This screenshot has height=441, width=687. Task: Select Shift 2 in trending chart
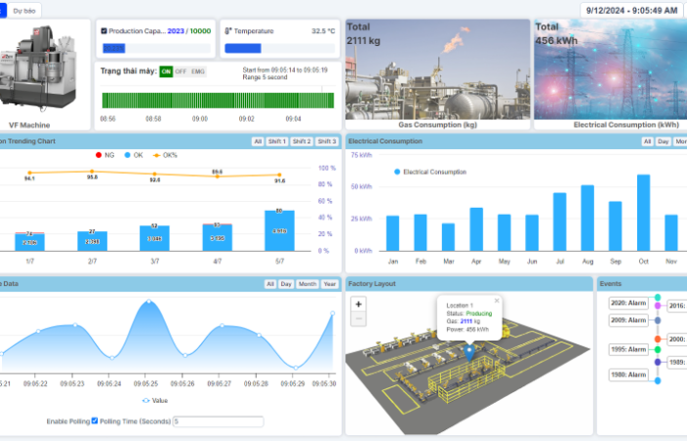[x=301, y=142]
